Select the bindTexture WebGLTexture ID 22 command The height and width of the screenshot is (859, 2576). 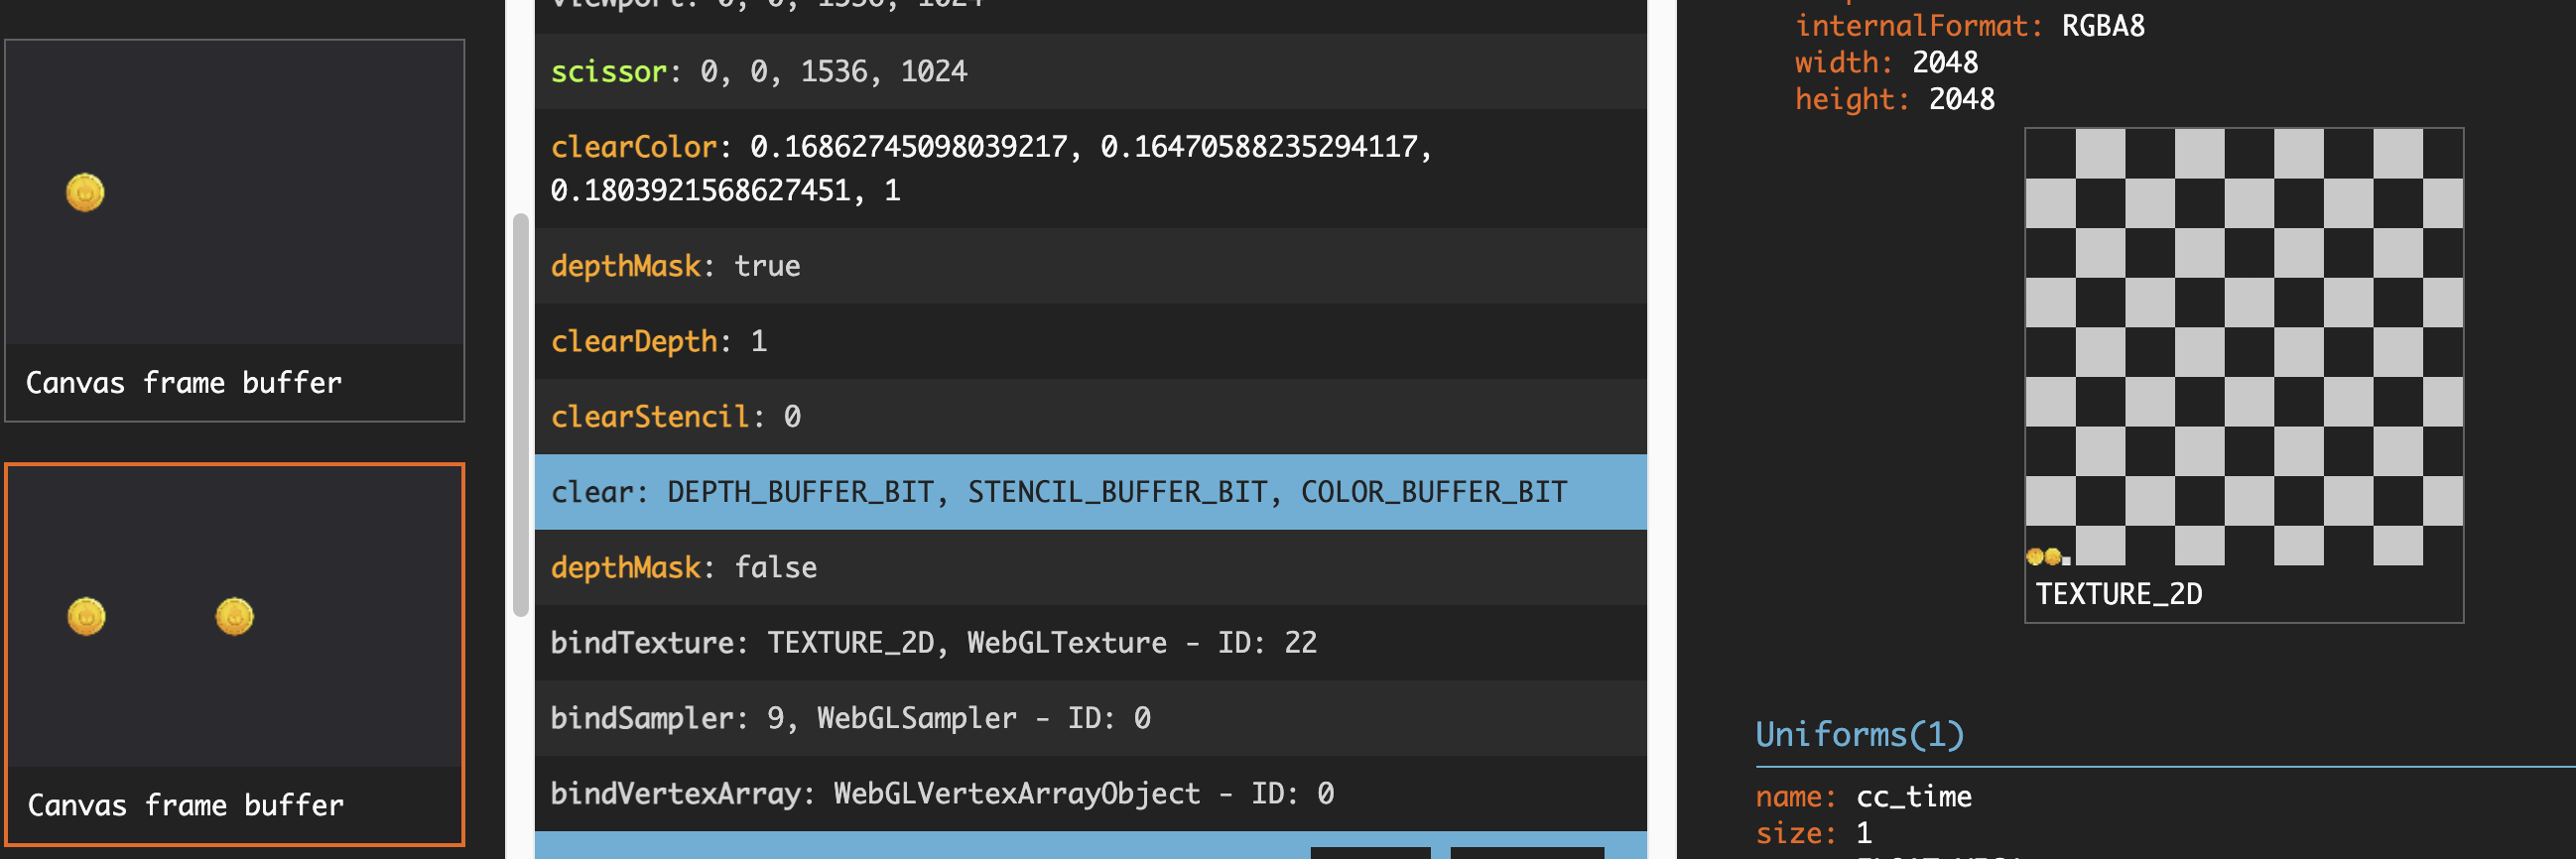tap(1090, 642)
